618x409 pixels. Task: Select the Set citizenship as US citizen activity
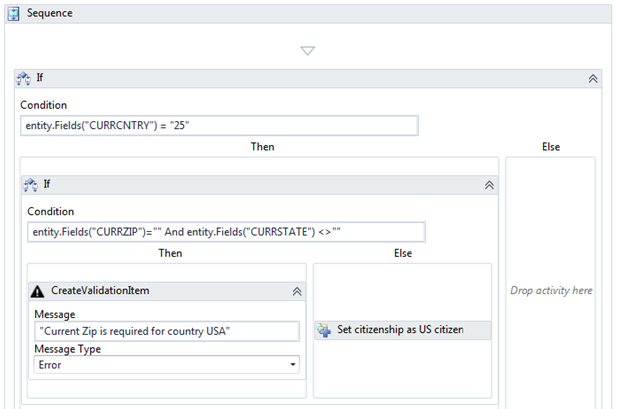tap(402, 330)
